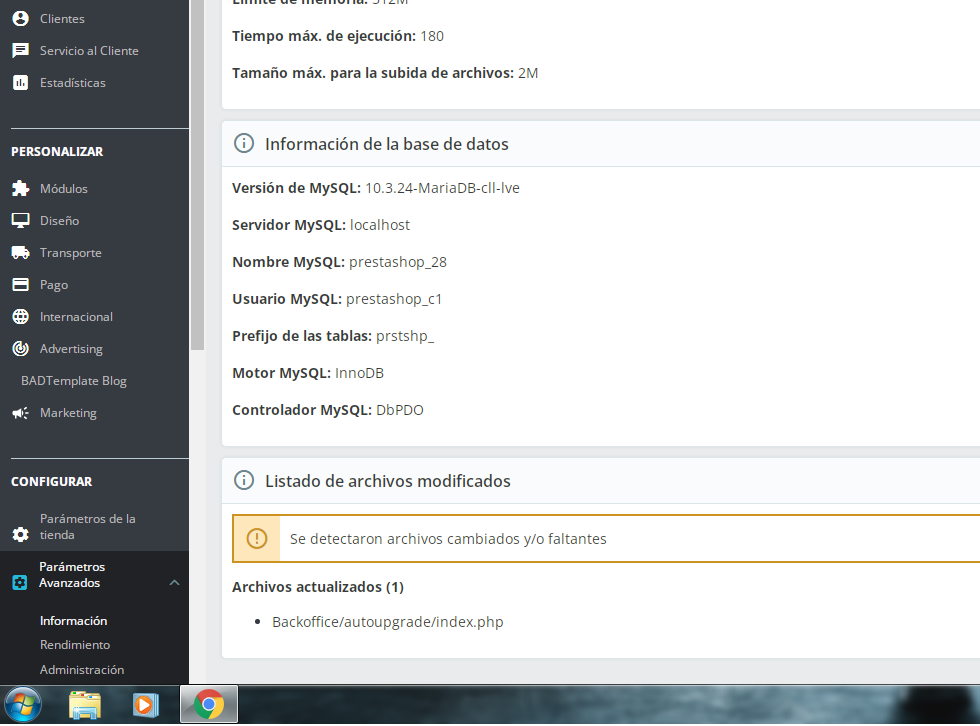This screenshot has height=726, width=980.
Task: Click the Servicio al Cliente chat icon
Action: [21, 51]
